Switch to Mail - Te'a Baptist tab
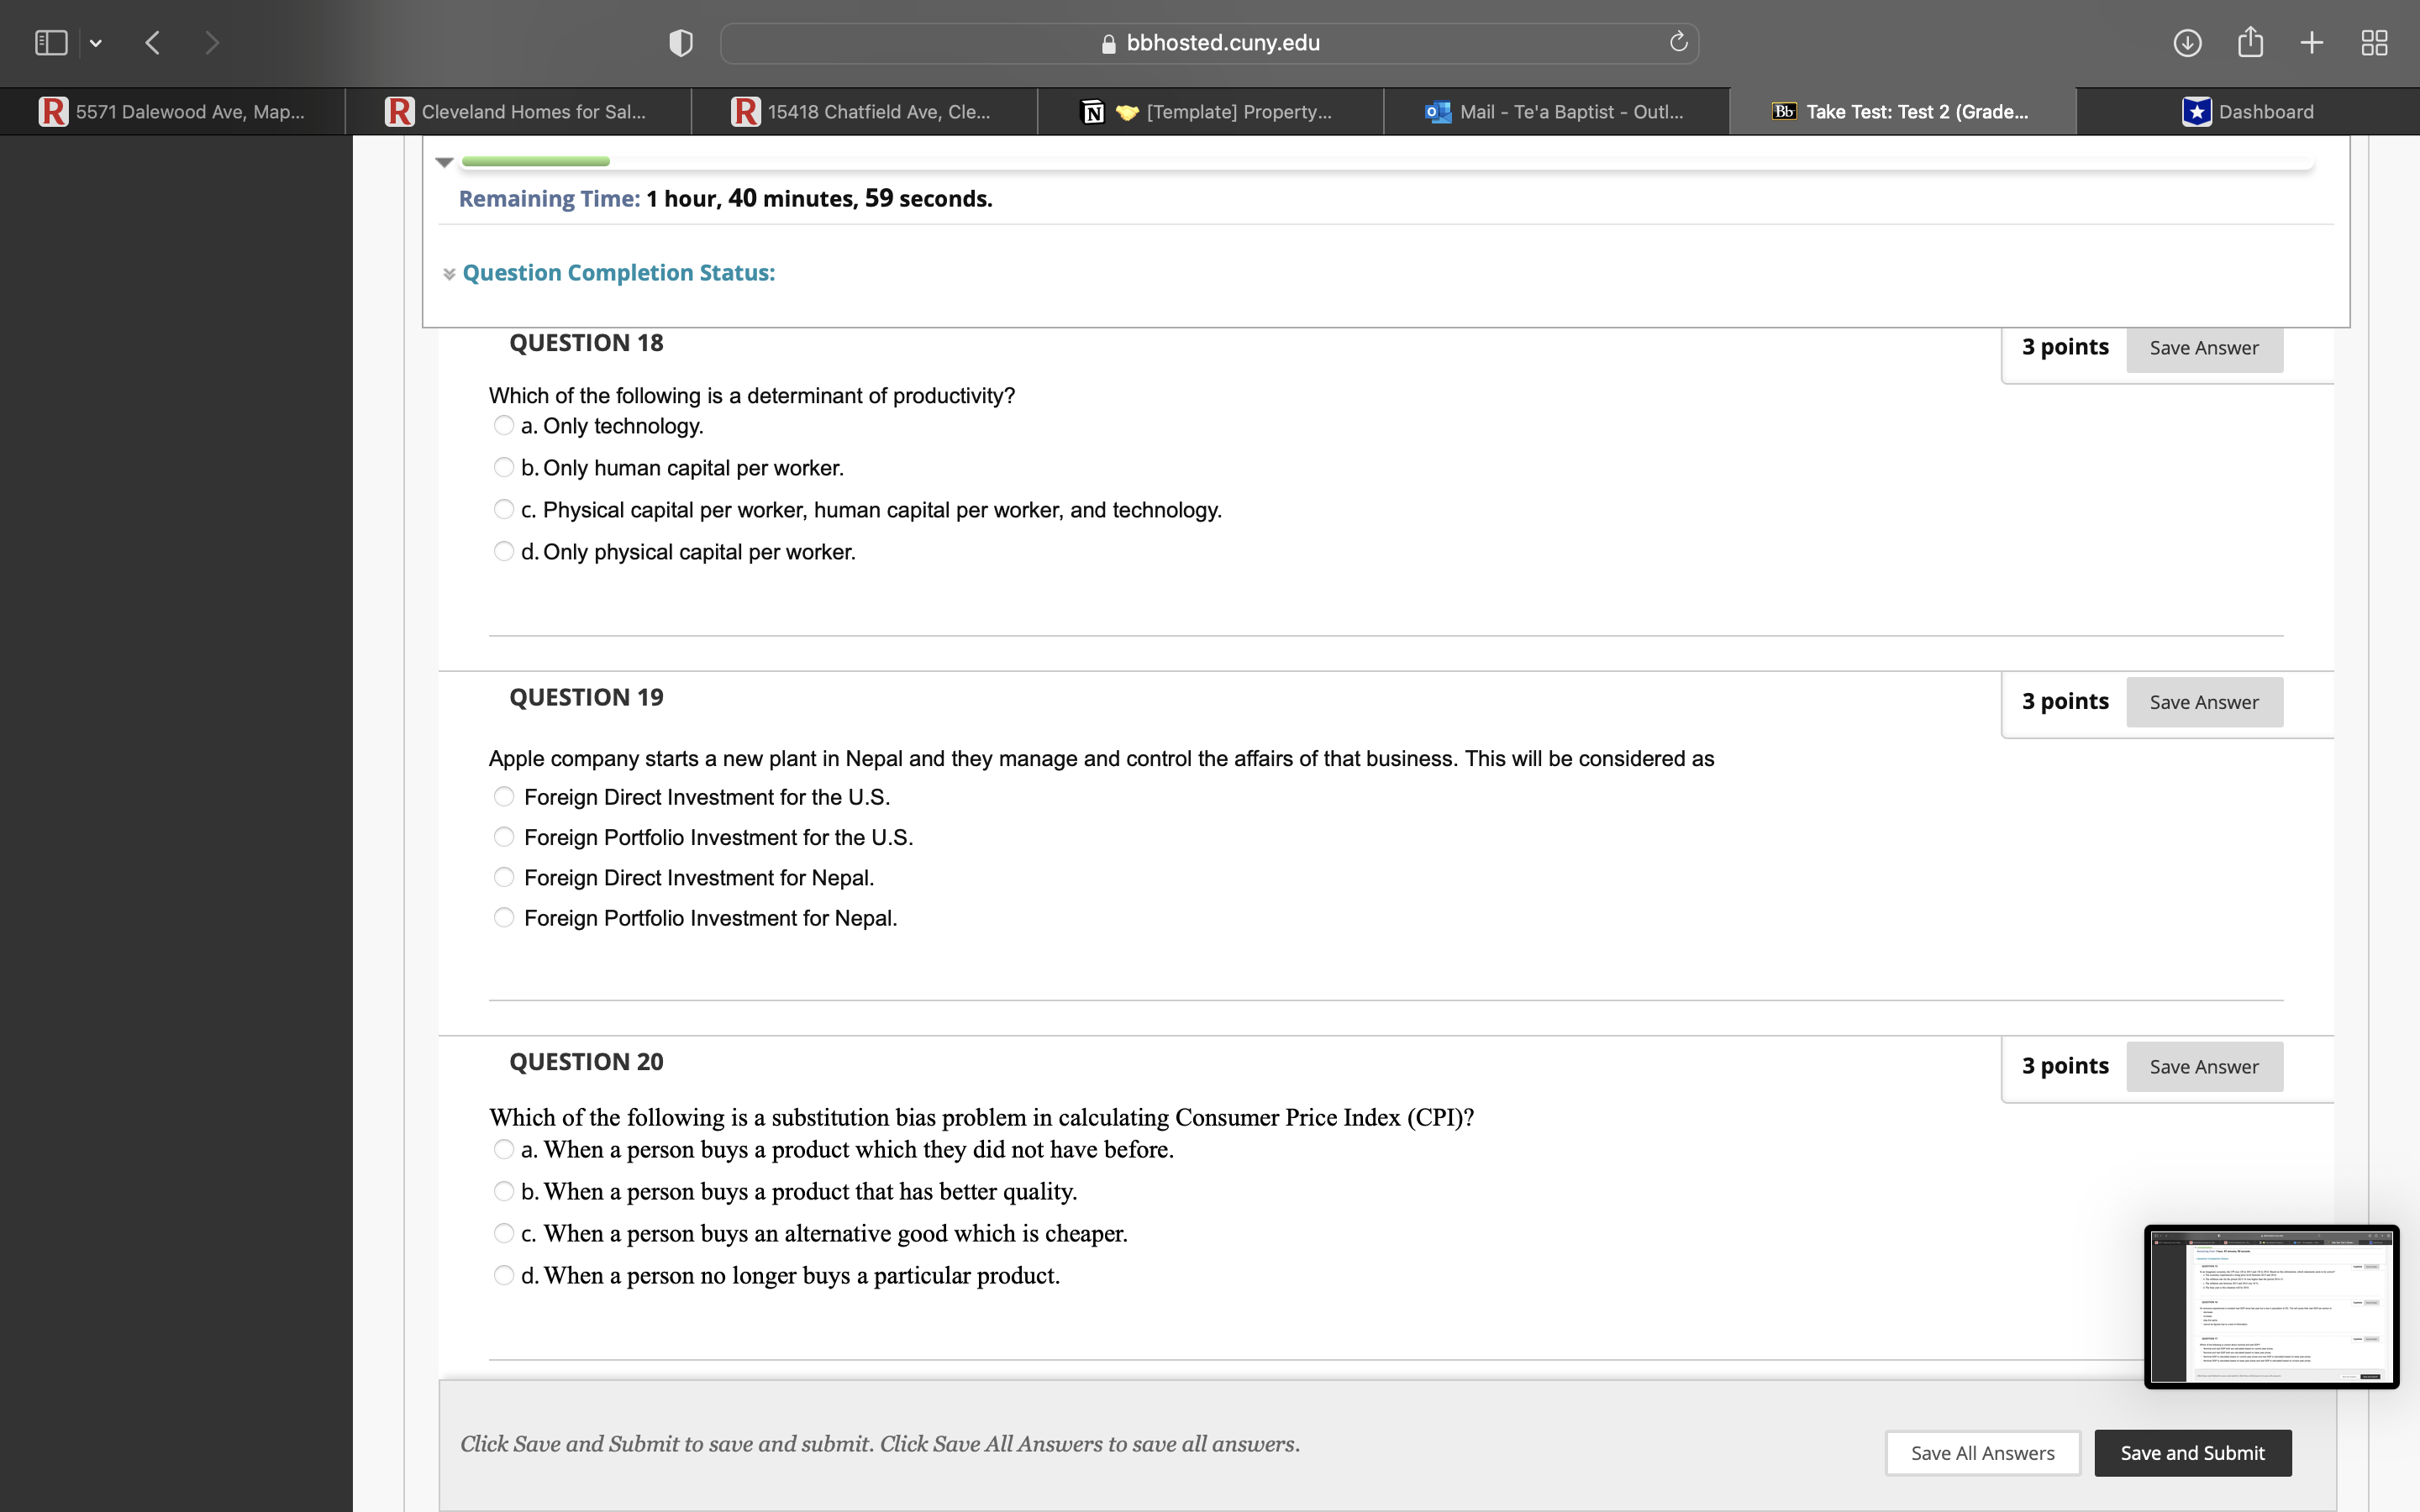The width and height of the screenshot is (2420, 1512). [1556, 112]
